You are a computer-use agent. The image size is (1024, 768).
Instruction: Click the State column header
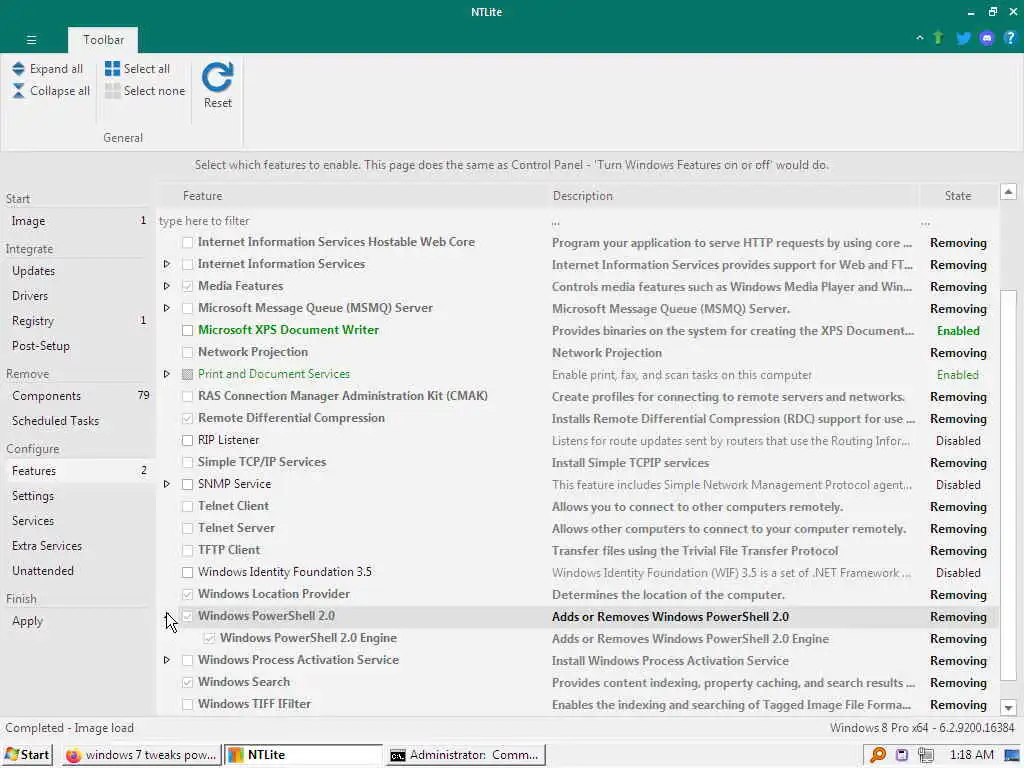957,196
